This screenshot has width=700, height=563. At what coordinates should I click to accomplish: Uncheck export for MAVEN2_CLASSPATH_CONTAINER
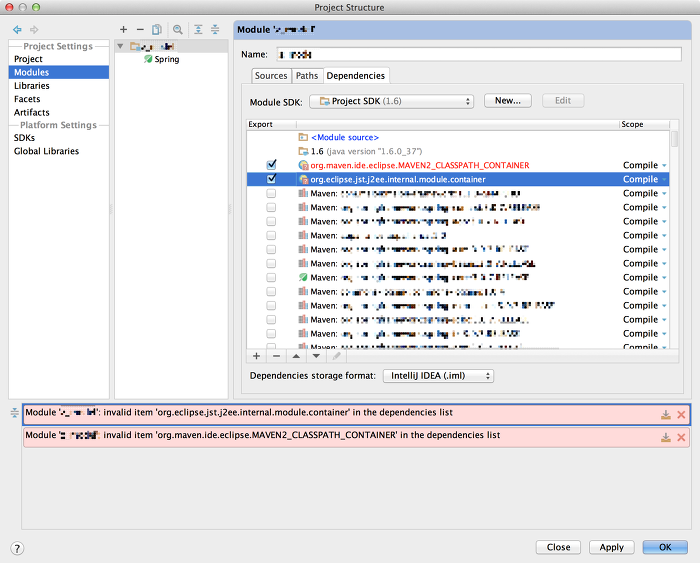[x=271, y=165]
